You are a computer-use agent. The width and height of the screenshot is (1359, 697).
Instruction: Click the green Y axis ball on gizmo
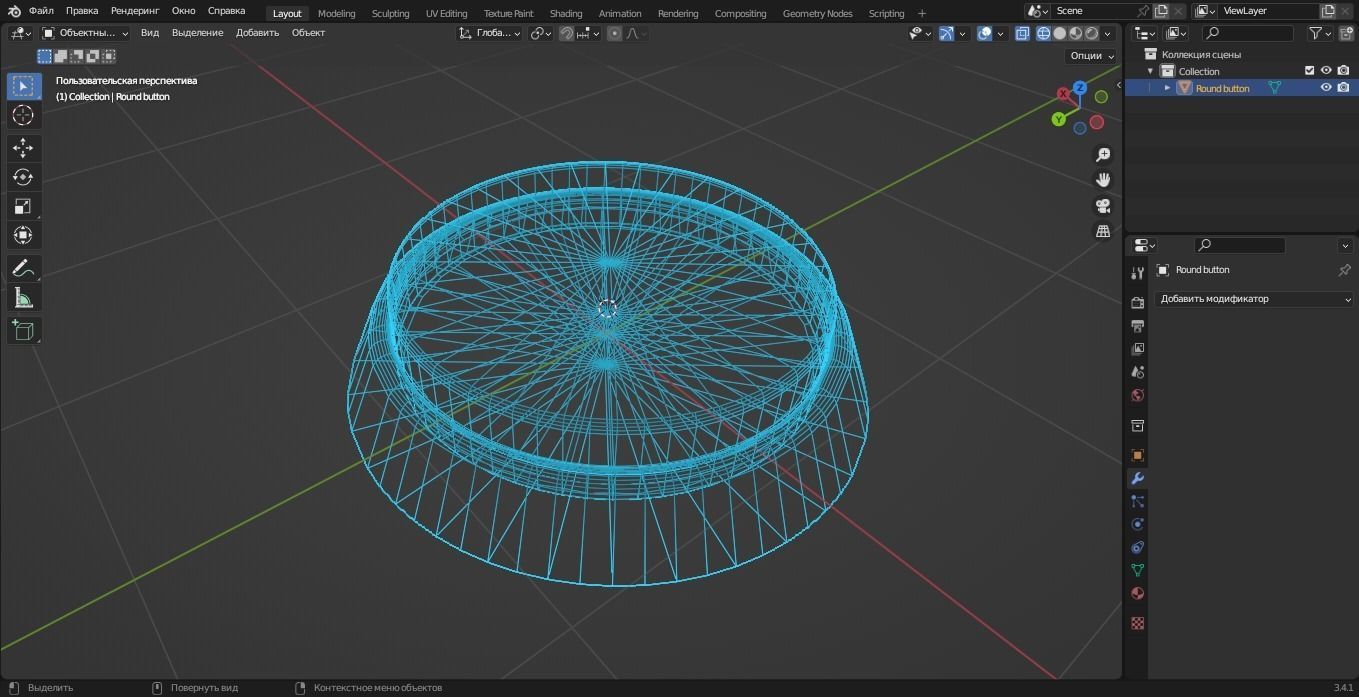tap(1058, 119)
